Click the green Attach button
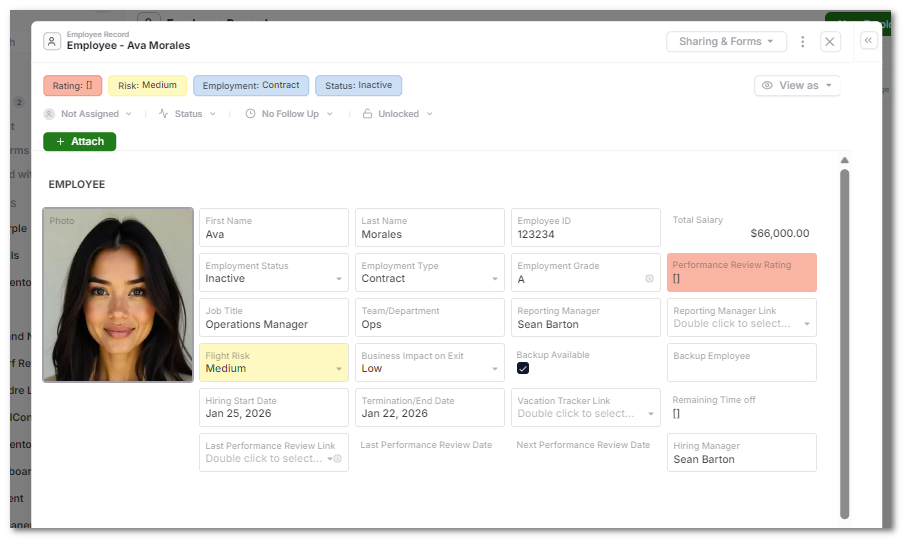The image size is (902, 539). point(79,142)
